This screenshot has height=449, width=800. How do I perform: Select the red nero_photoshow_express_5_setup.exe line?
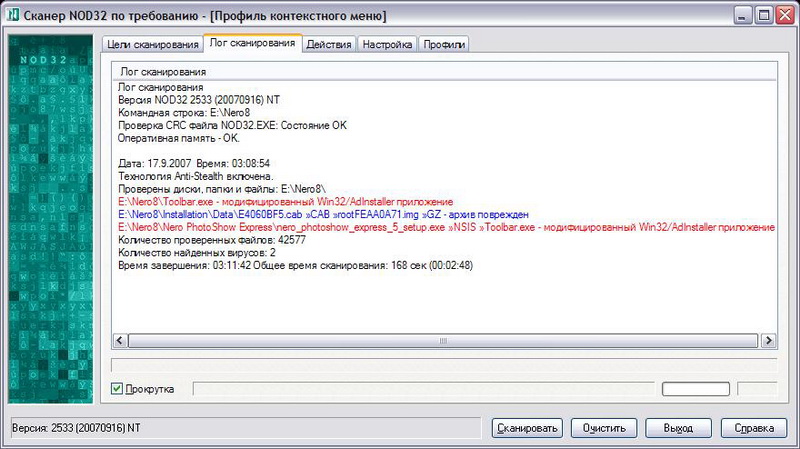coord(446,228)
